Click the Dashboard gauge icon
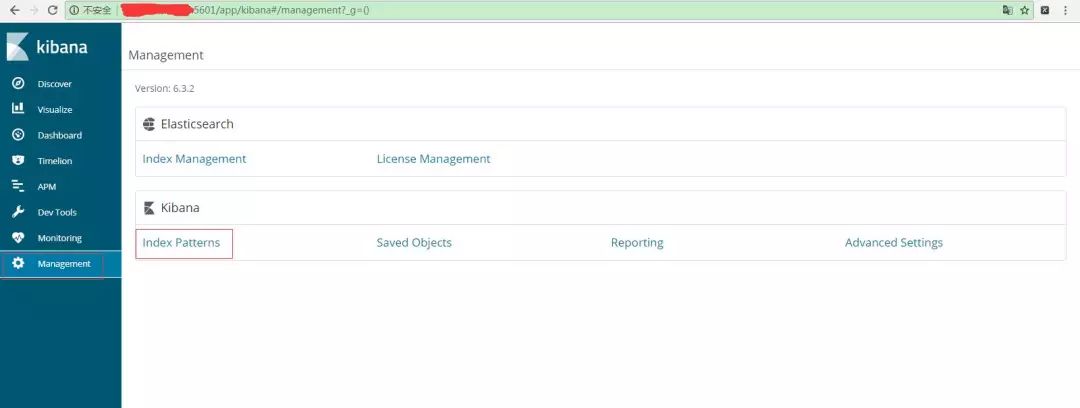This screenshot has width=1080, height=408. coord(19,135)
